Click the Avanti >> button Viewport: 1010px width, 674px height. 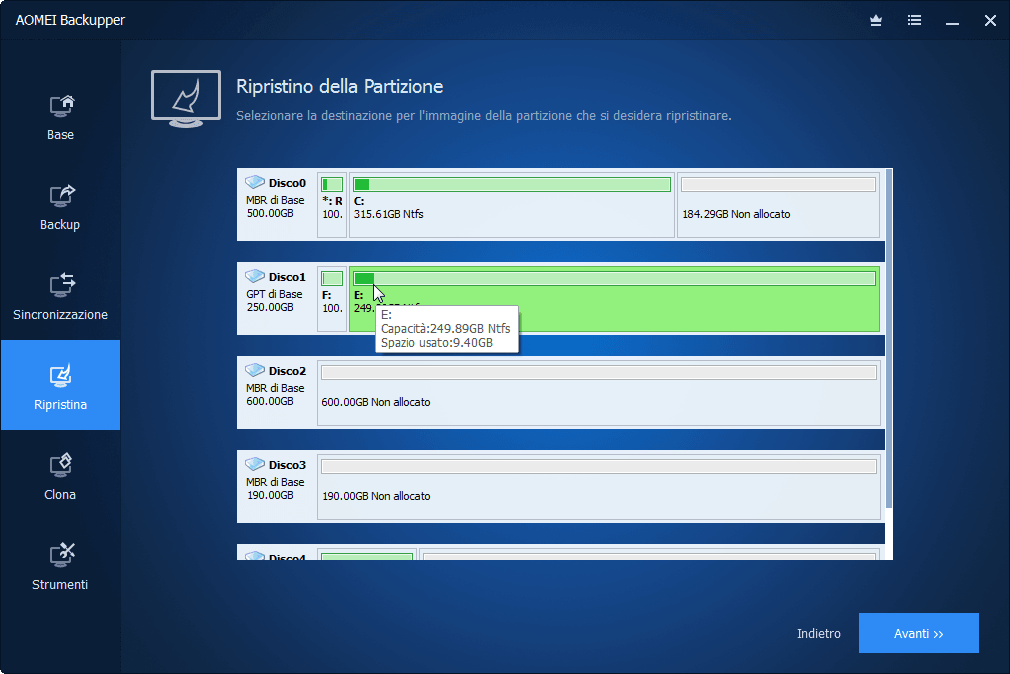pyautogui.click(x=919, y=633)
